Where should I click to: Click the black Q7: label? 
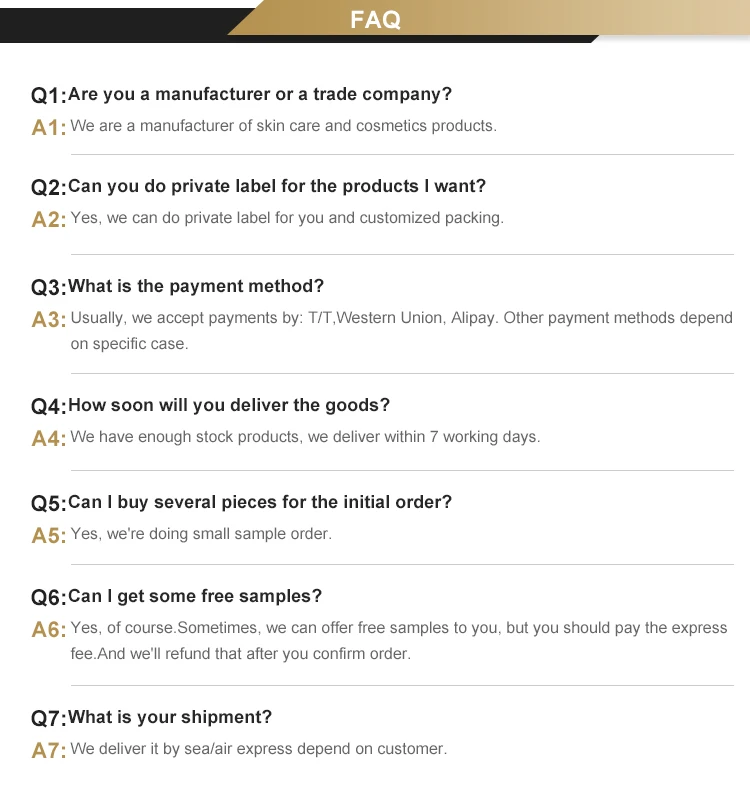(x=49, y=719)
